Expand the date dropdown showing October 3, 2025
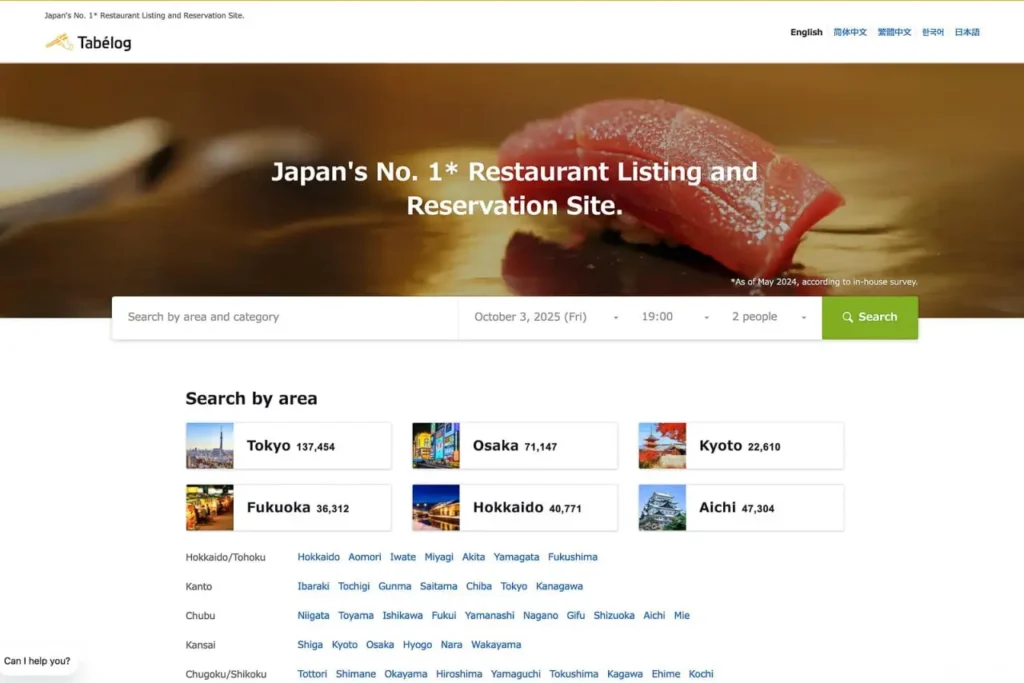 pos(545,317)
